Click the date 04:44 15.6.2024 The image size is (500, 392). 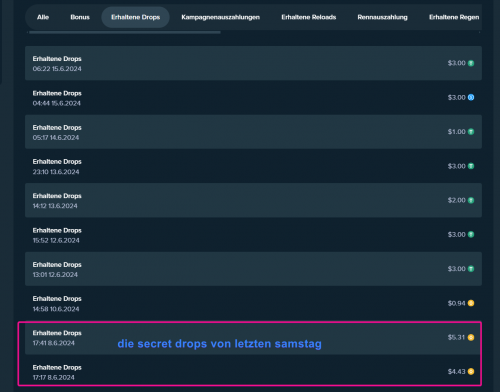pos(57,103)
